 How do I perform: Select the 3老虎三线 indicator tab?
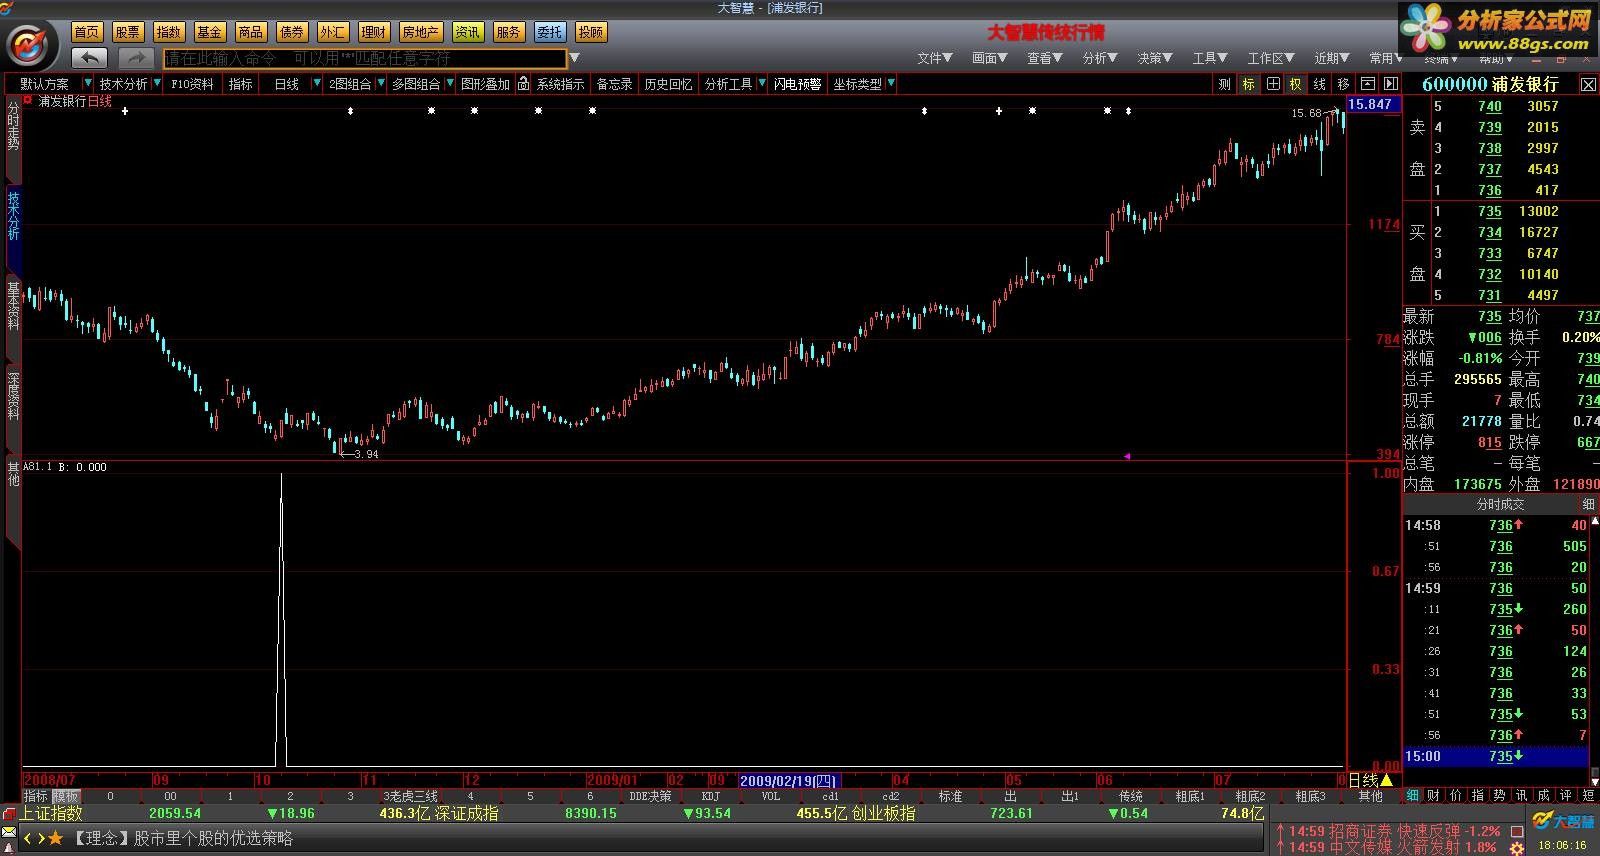[410, 796]
